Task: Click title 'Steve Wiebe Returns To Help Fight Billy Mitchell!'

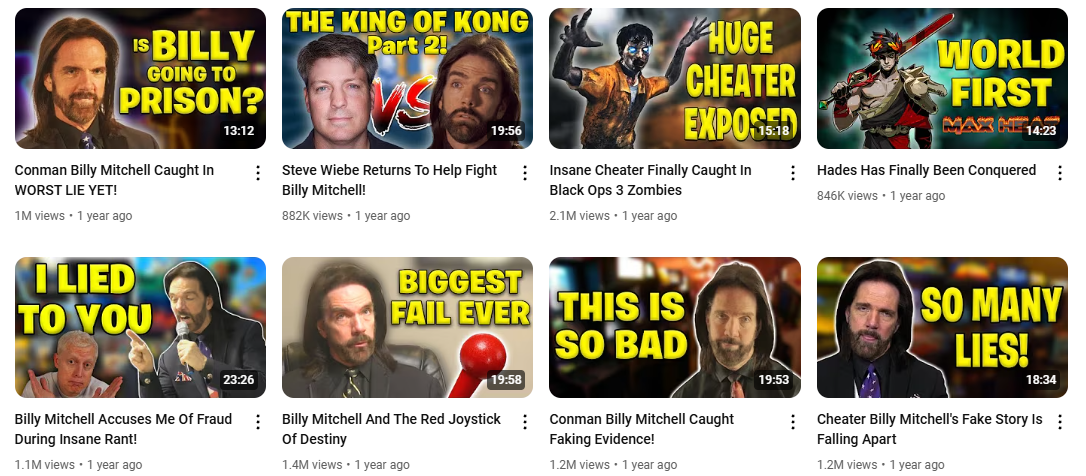Action: click(x=389, y=180)
